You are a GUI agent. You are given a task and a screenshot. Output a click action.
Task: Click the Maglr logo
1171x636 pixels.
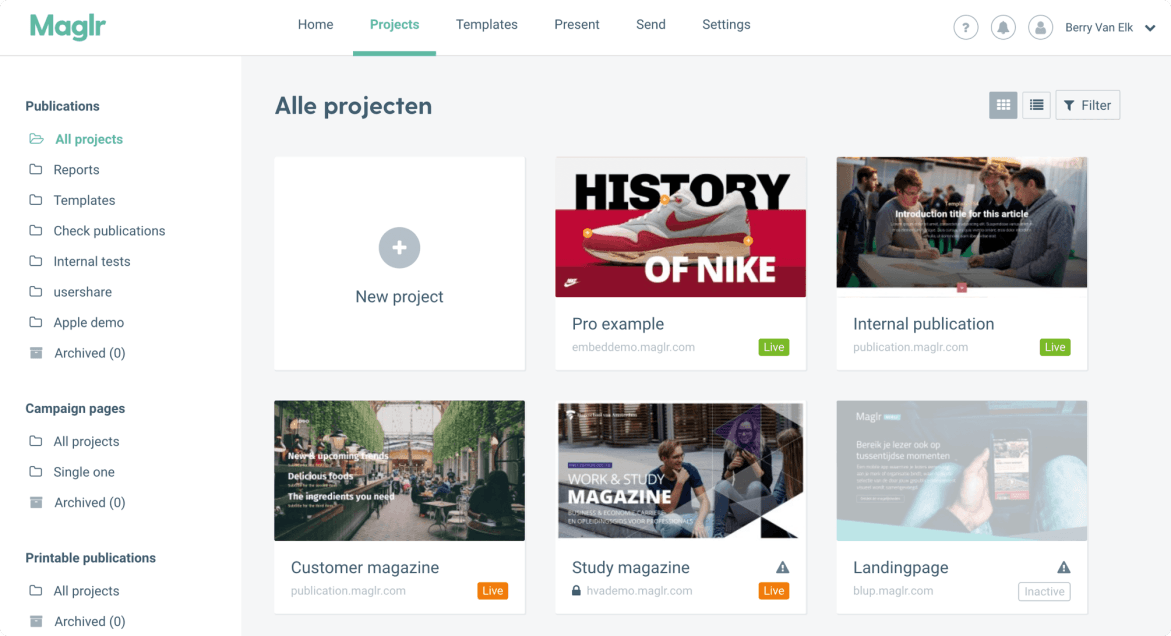67,27
